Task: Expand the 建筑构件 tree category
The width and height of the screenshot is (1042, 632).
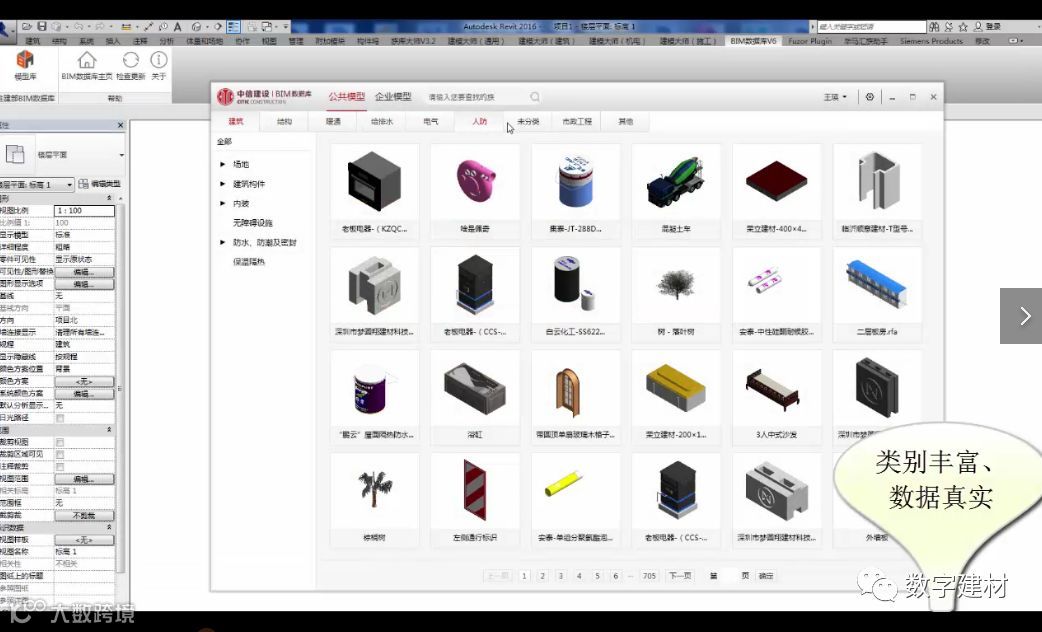Action: click(x=223, y=184)
